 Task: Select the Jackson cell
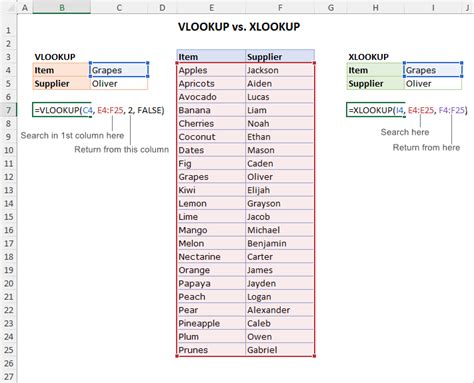280,70
